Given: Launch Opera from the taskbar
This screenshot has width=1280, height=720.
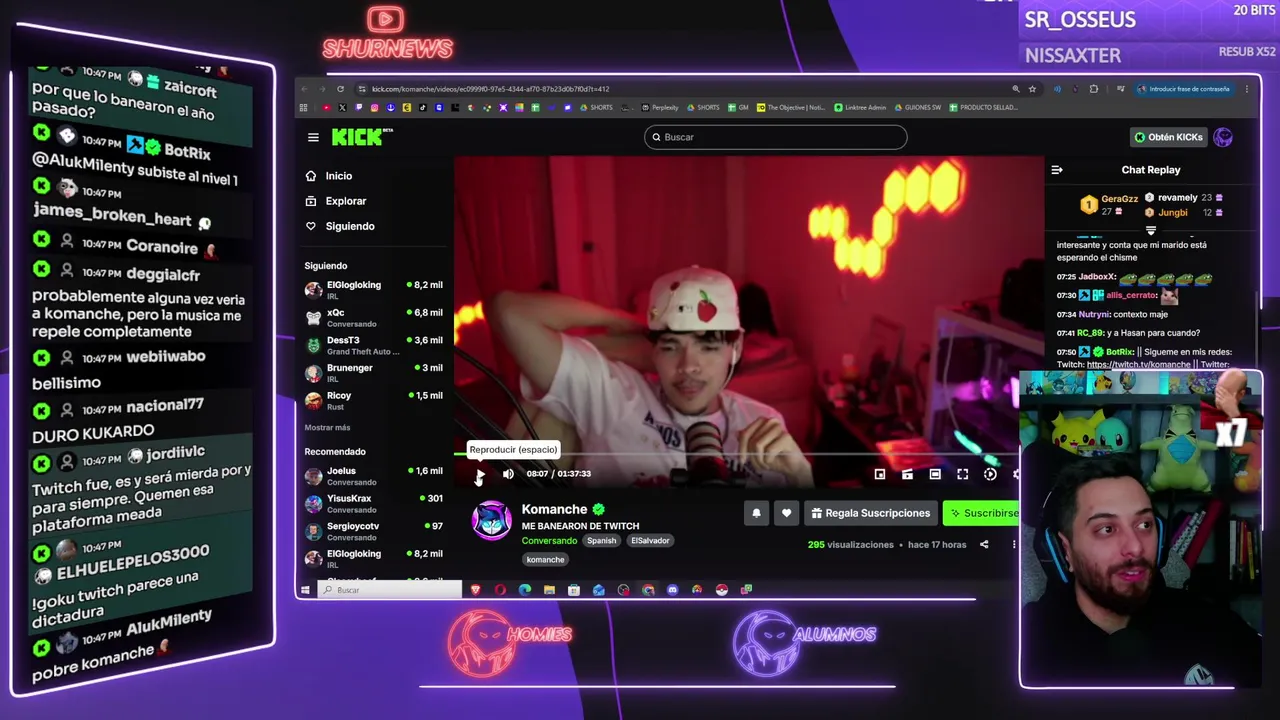Looking at the screenshot, I should pos(500,590).
